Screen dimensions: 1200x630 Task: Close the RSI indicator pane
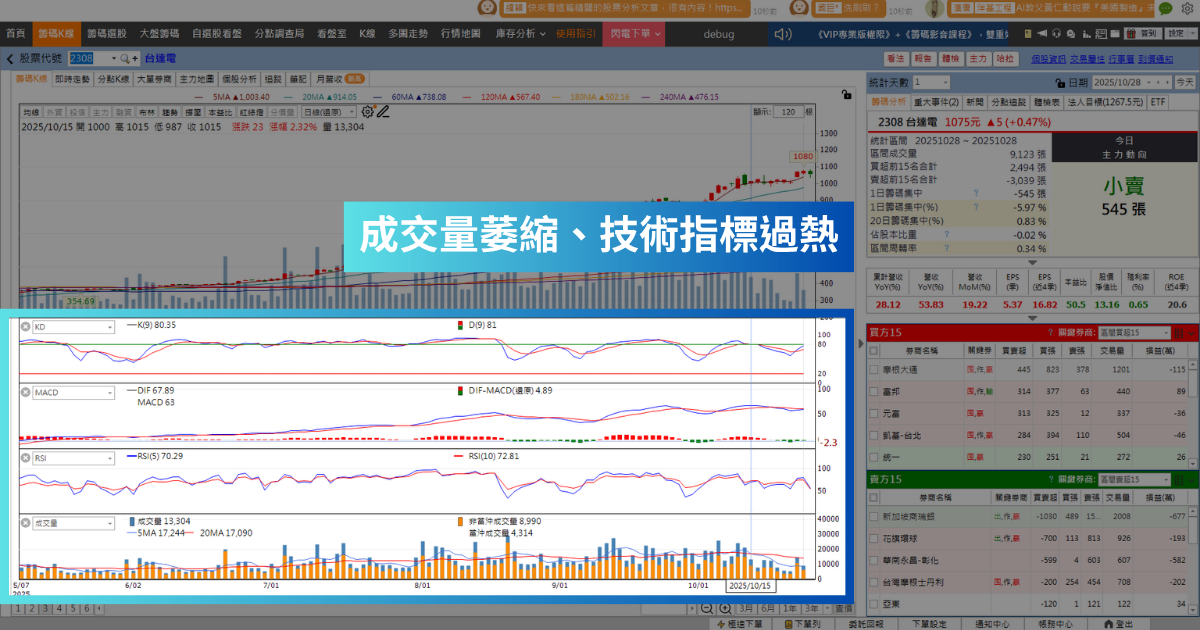[x=26, y=458]
